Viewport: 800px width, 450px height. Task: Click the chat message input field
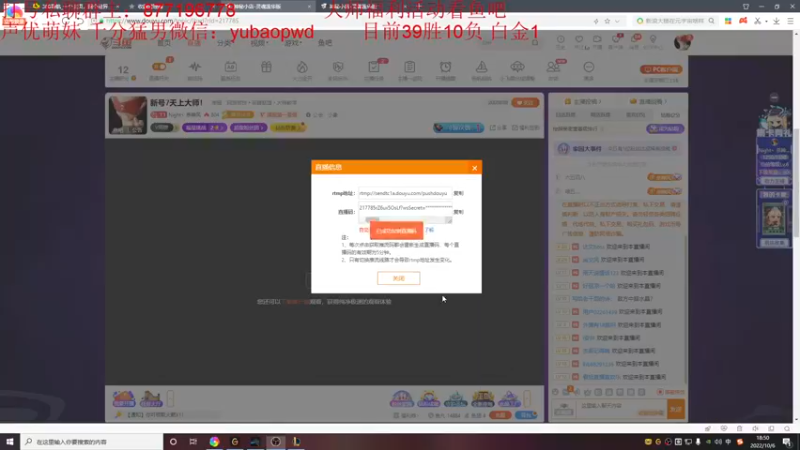pos(622,409)
